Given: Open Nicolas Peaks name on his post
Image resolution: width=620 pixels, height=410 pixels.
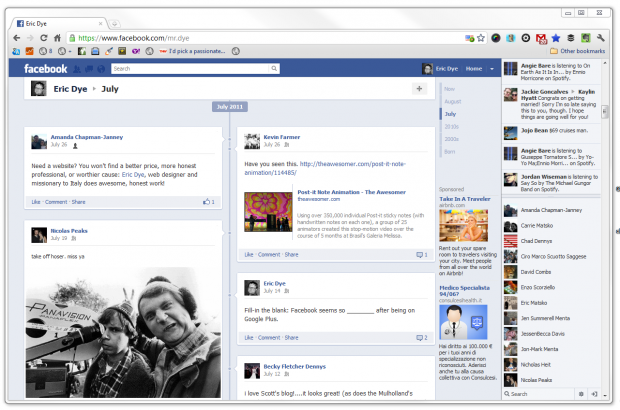Looking at the screenshot, I should point(69,231).
